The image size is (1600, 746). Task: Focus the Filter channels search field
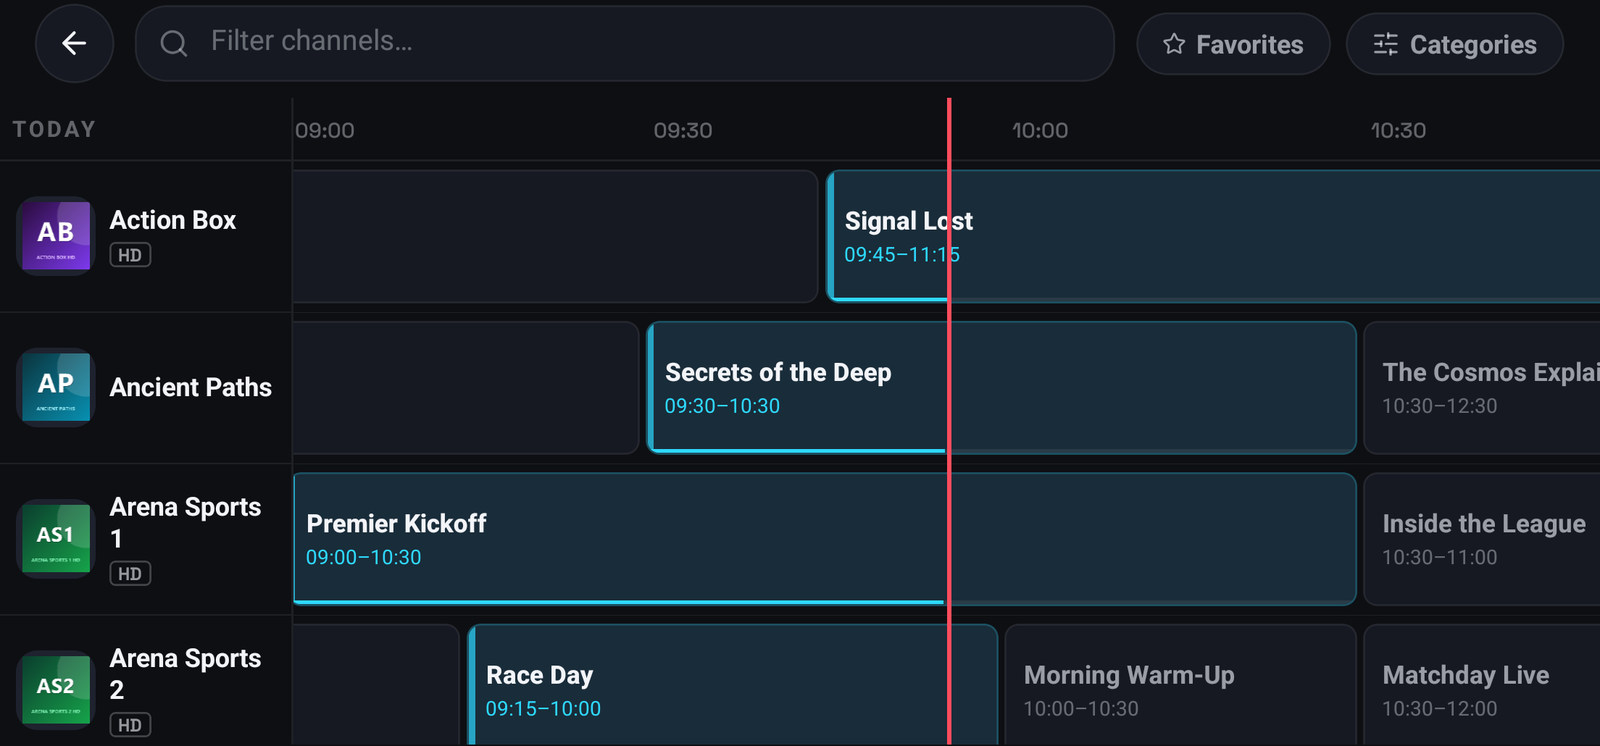[624, 43]
